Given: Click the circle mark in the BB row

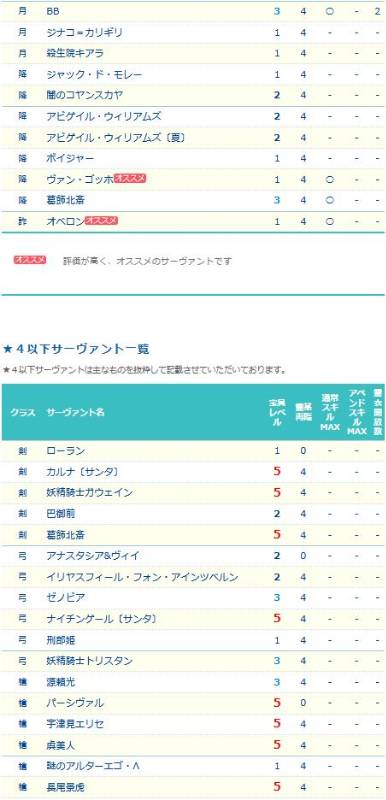Looking at the screenshot, I should (329, 11).
